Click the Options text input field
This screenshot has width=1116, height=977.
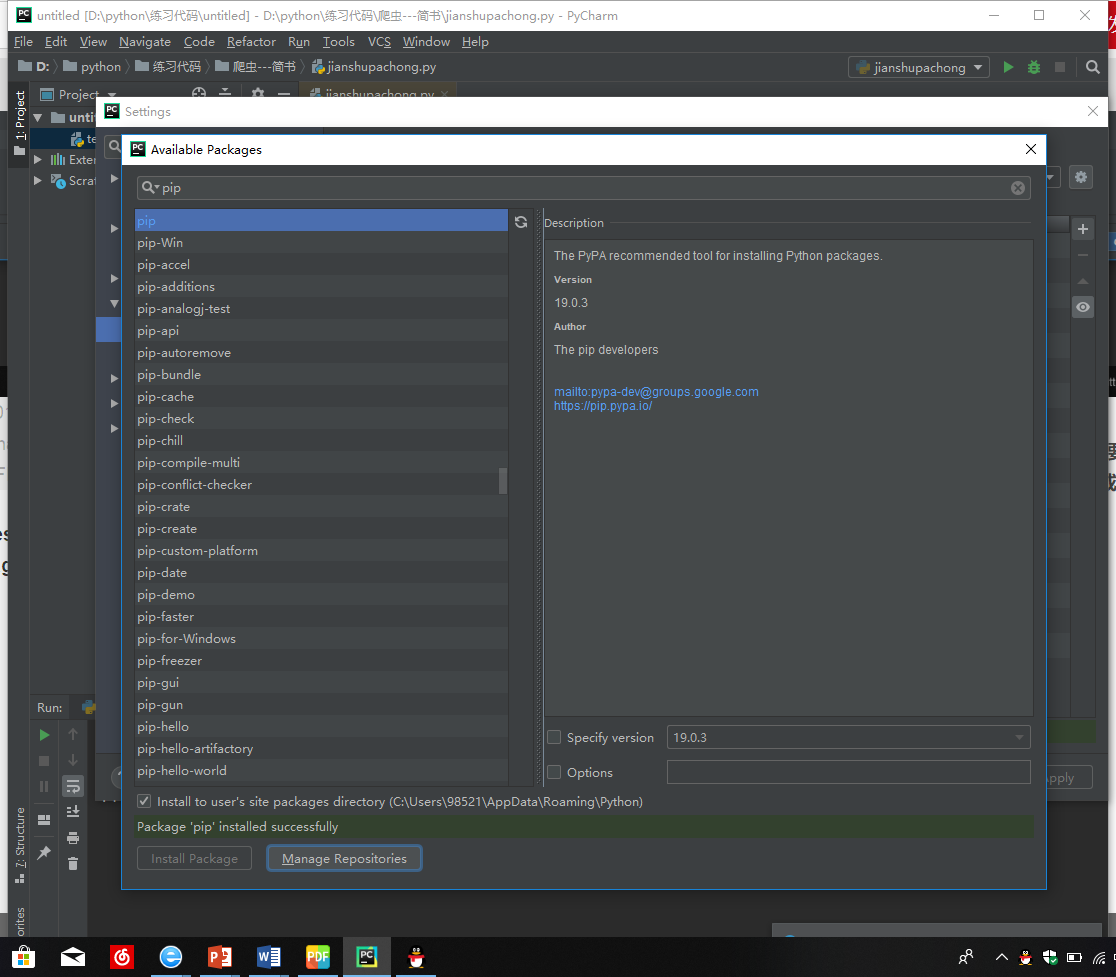click(848, 772)
